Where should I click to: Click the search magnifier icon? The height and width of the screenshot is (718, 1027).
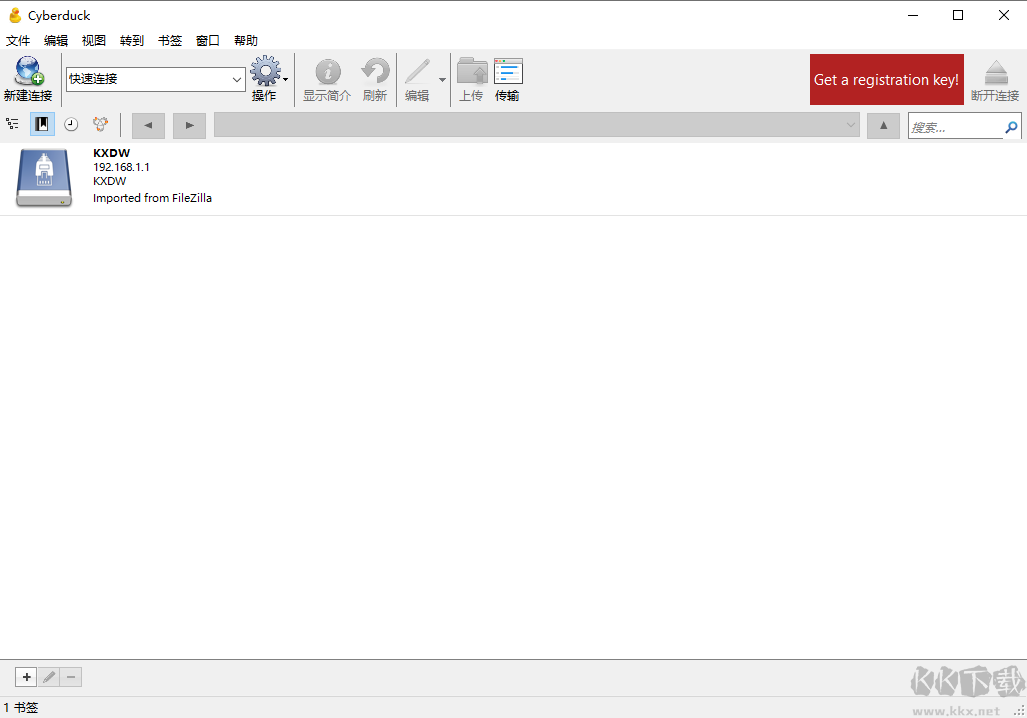click(1011, 126)
